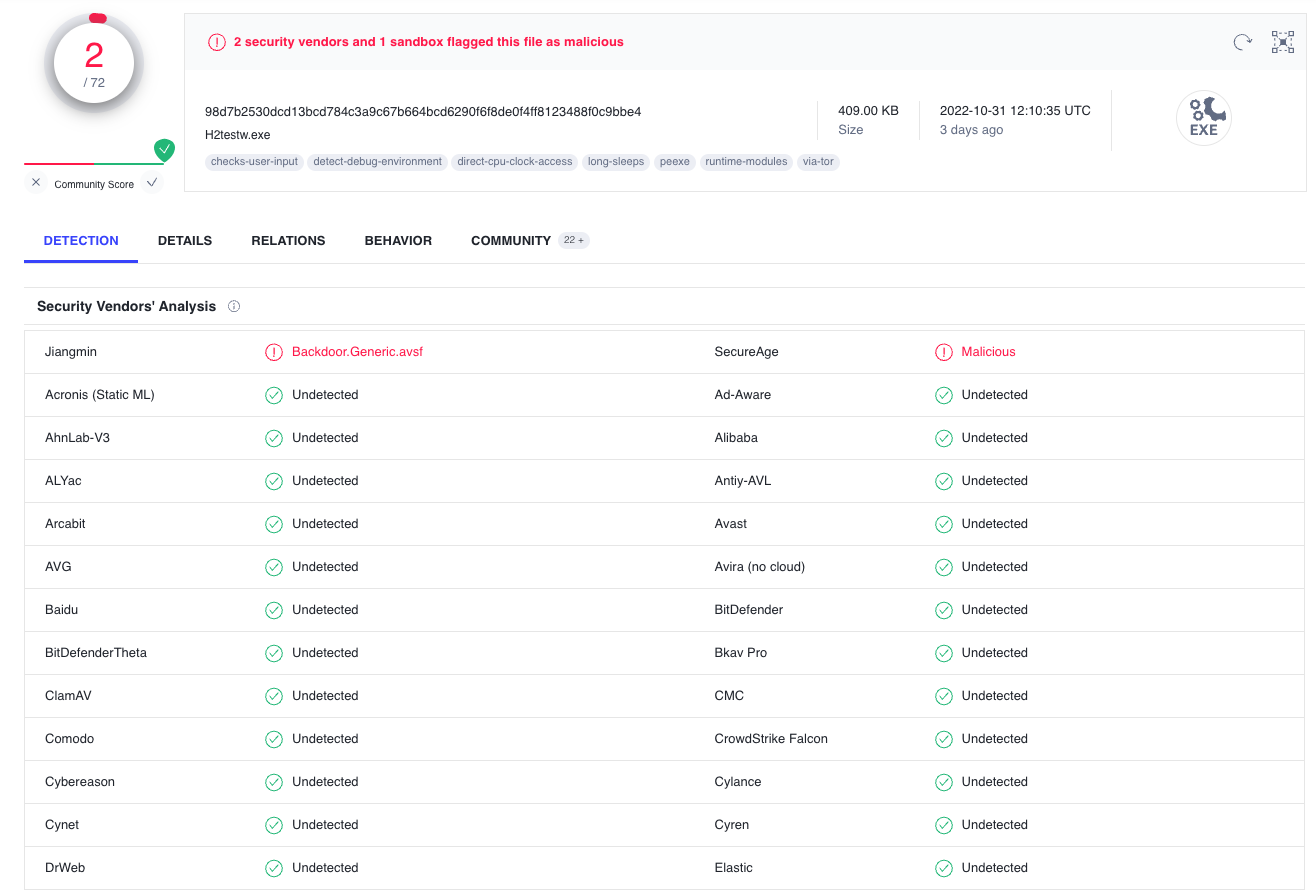
Task: Open the similar files search icon
Action: coord(1283,42)
